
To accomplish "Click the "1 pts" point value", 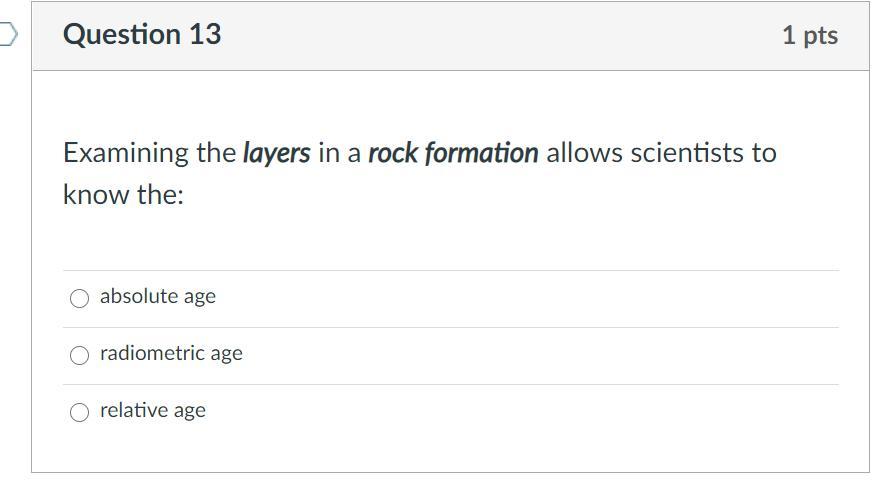I will (809, 36).
